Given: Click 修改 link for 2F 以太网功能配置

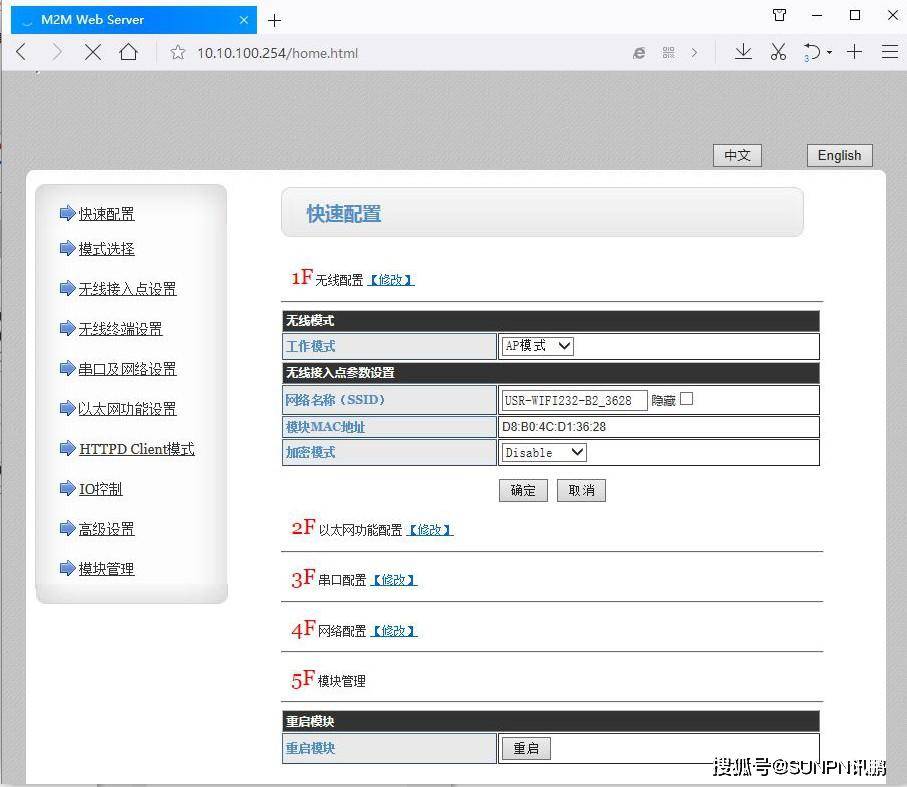Looking at the screenshot, I should 430,530.
